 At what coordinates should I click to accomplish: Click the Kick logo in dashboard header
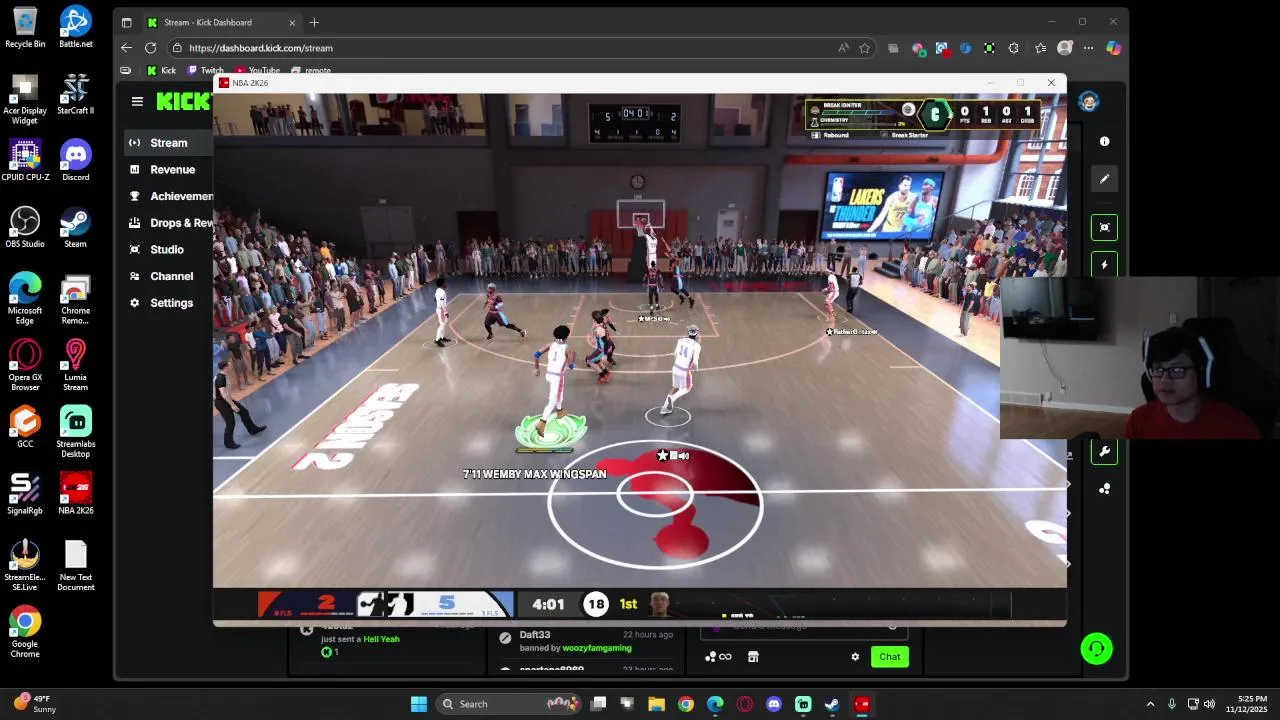(x=183, y=101)
